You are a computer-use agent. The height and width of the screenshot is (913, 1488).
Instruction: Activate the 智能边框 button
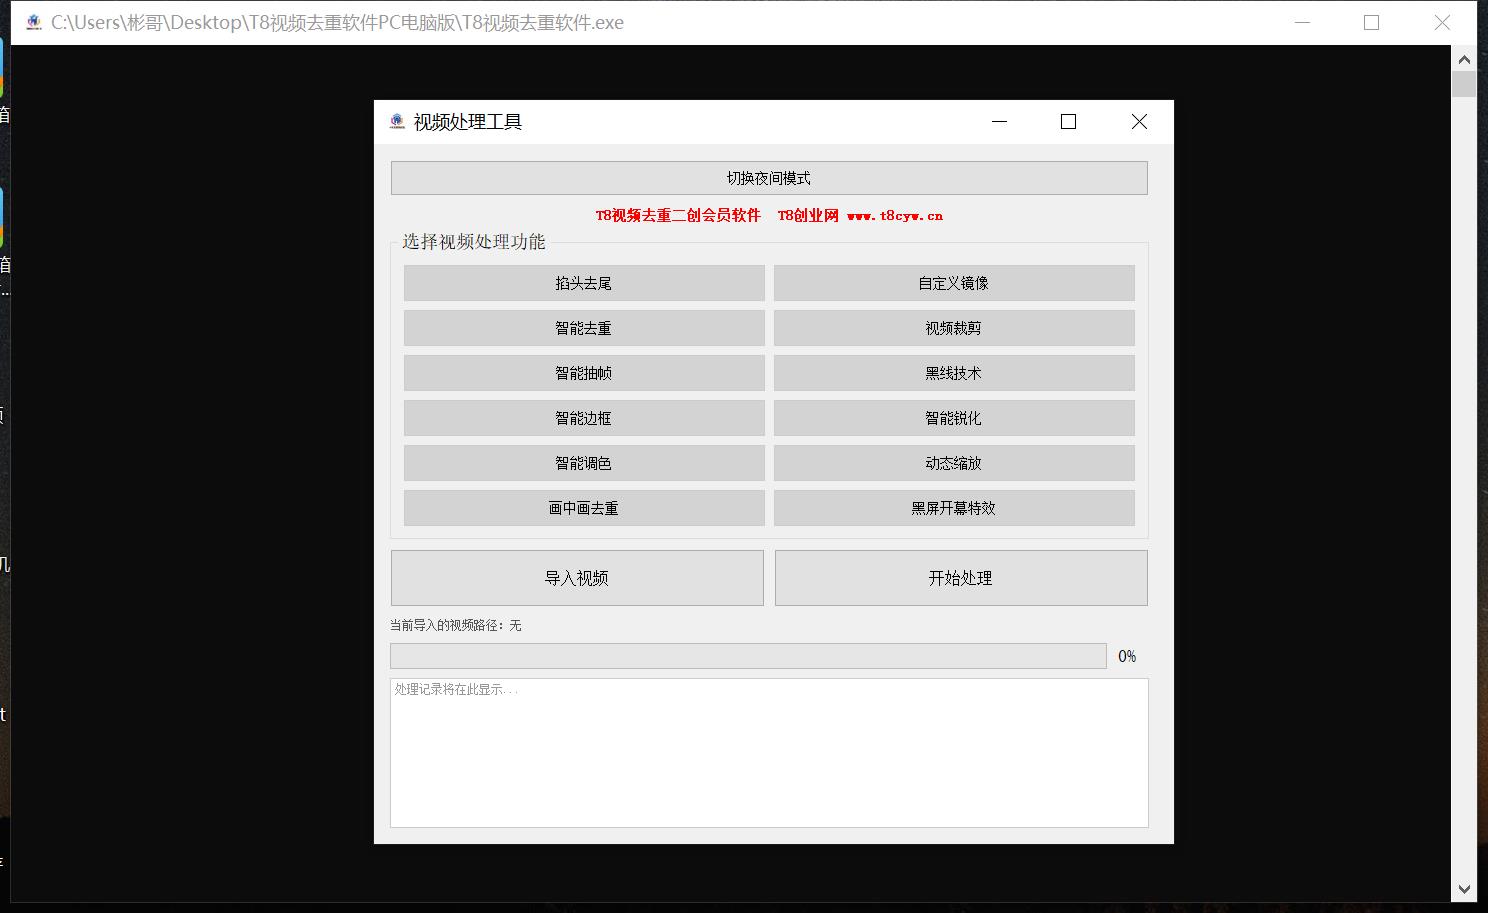(584, 418)
